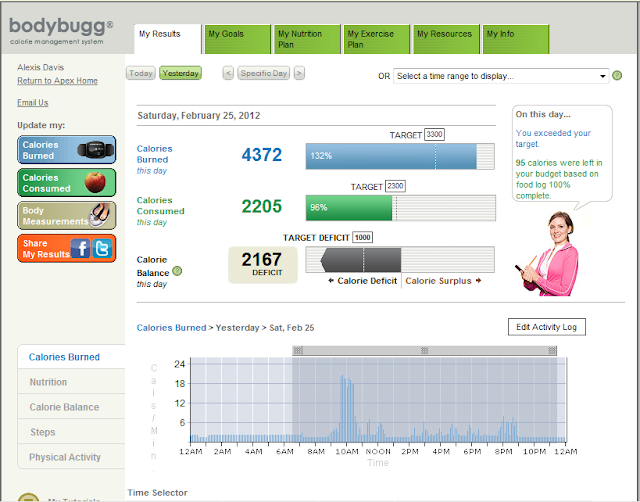Open the My Nutrition Plan tab
This screenshot has height=502, width=640.
(307, 39)
